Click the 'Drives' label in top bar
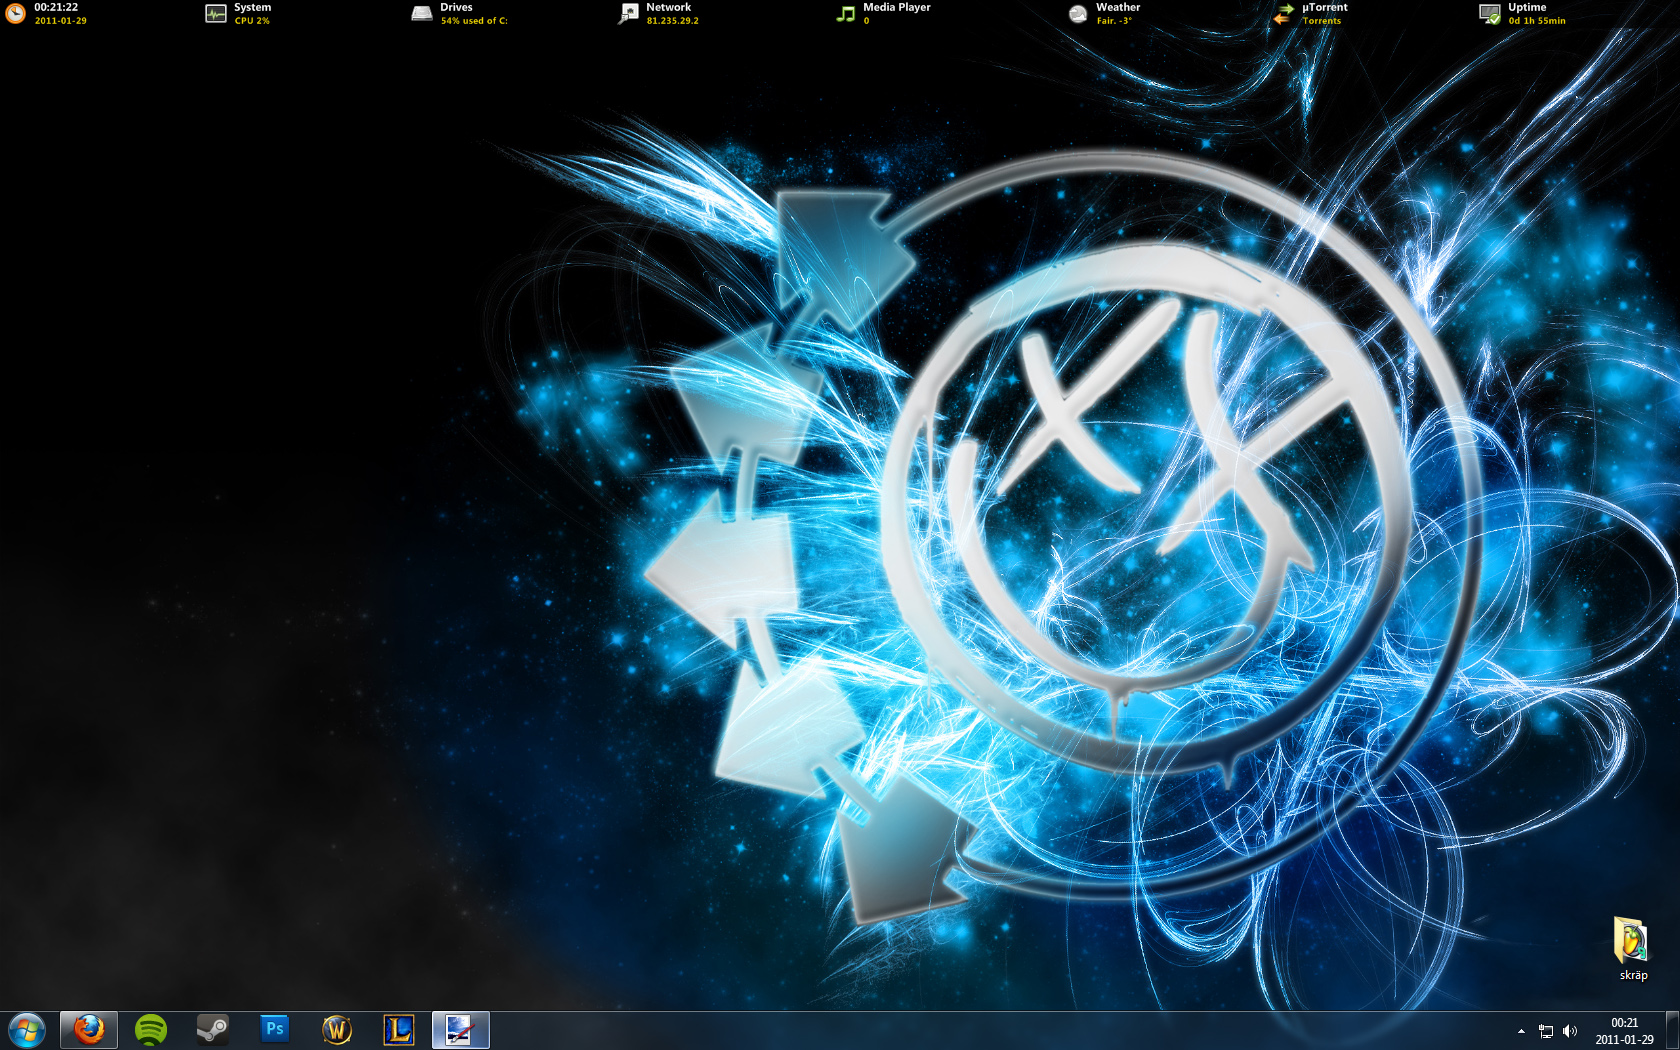The image size is (1680, 1050). pyautogui.click(x=456, y=7)
